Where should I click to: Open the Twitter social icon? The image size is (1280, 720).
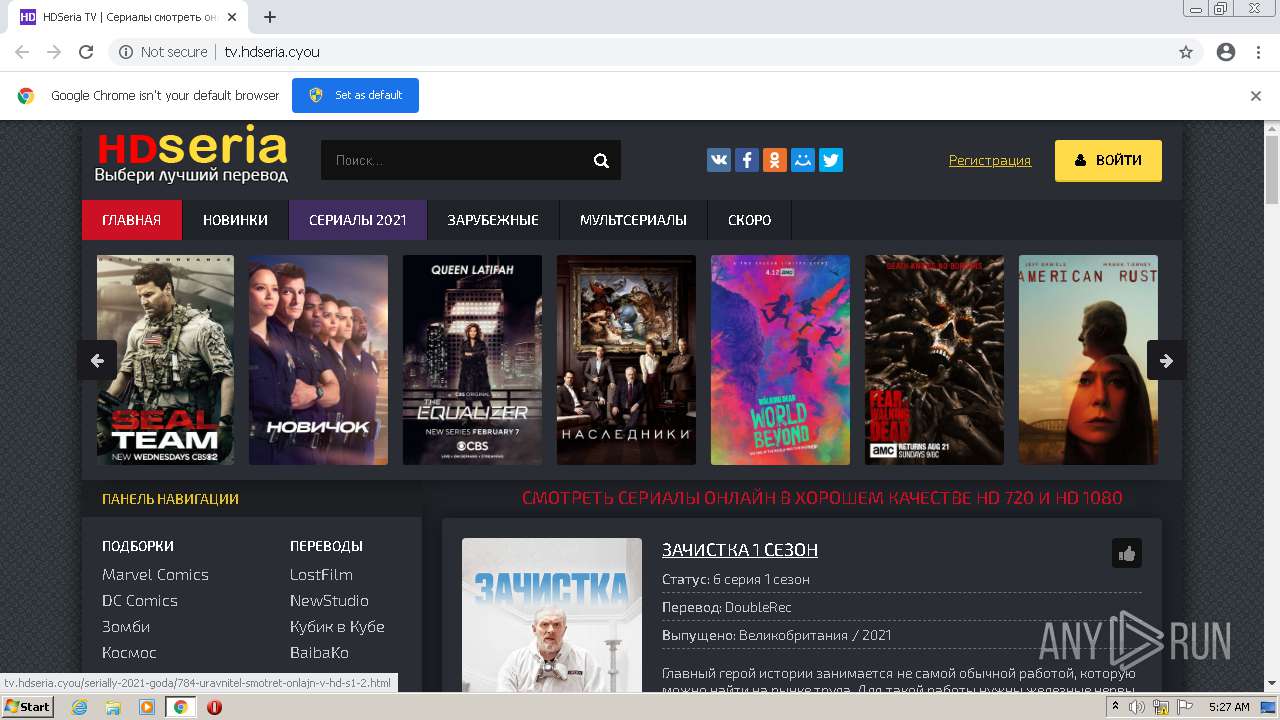(x=831, y=160)
